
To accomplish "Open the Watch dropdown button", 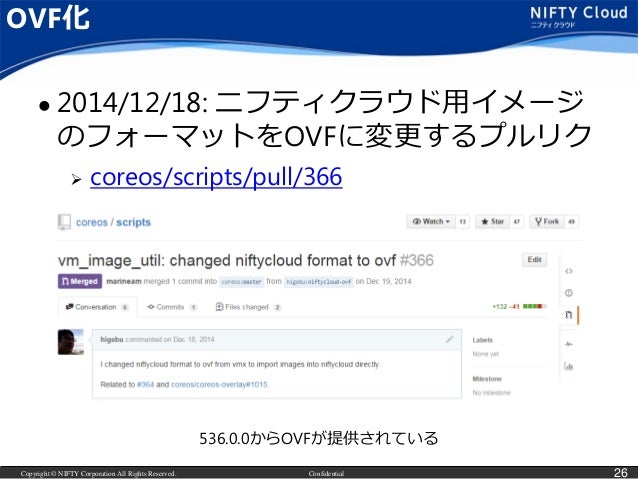I will (x=431, y=221).
